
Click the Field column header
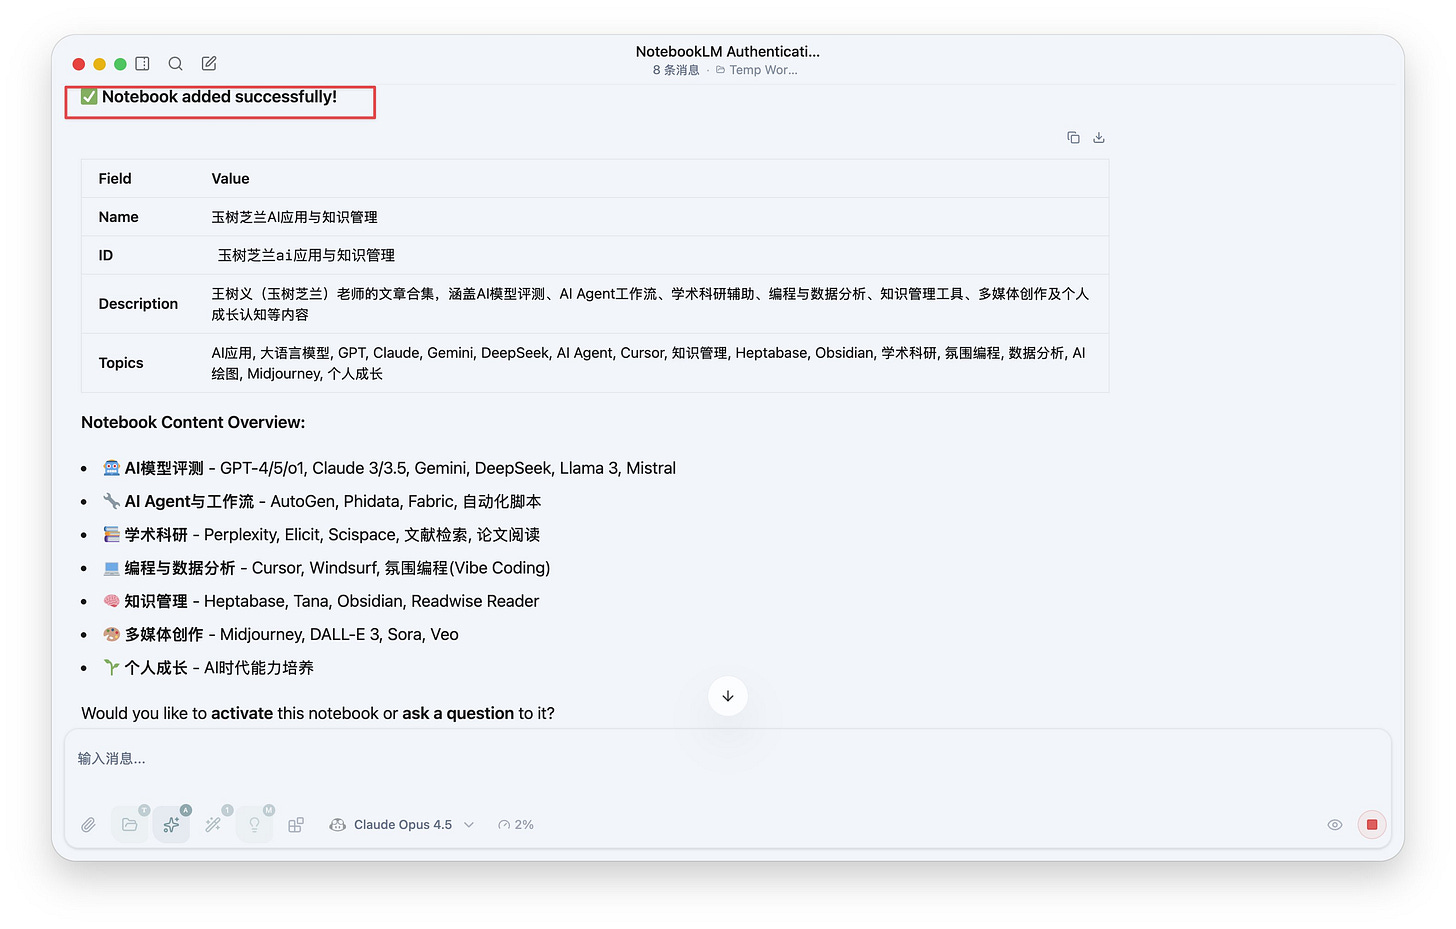(x=115, y=179)
